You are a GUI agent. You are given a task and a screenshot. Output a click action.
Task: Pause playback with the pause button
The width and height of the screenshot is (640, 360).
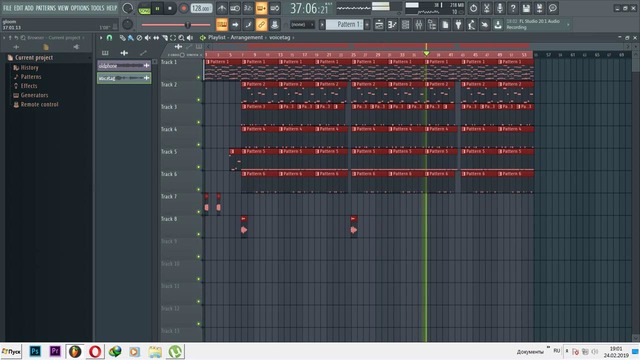coord(157,9)
